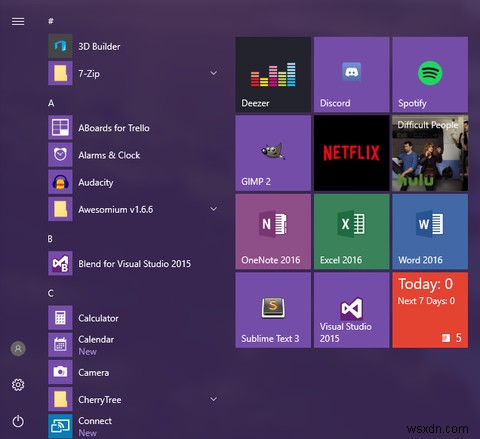The image size is (480, 439).
Task: Launch Alarms & Clock icon
Action: click(x=60, y=155)
